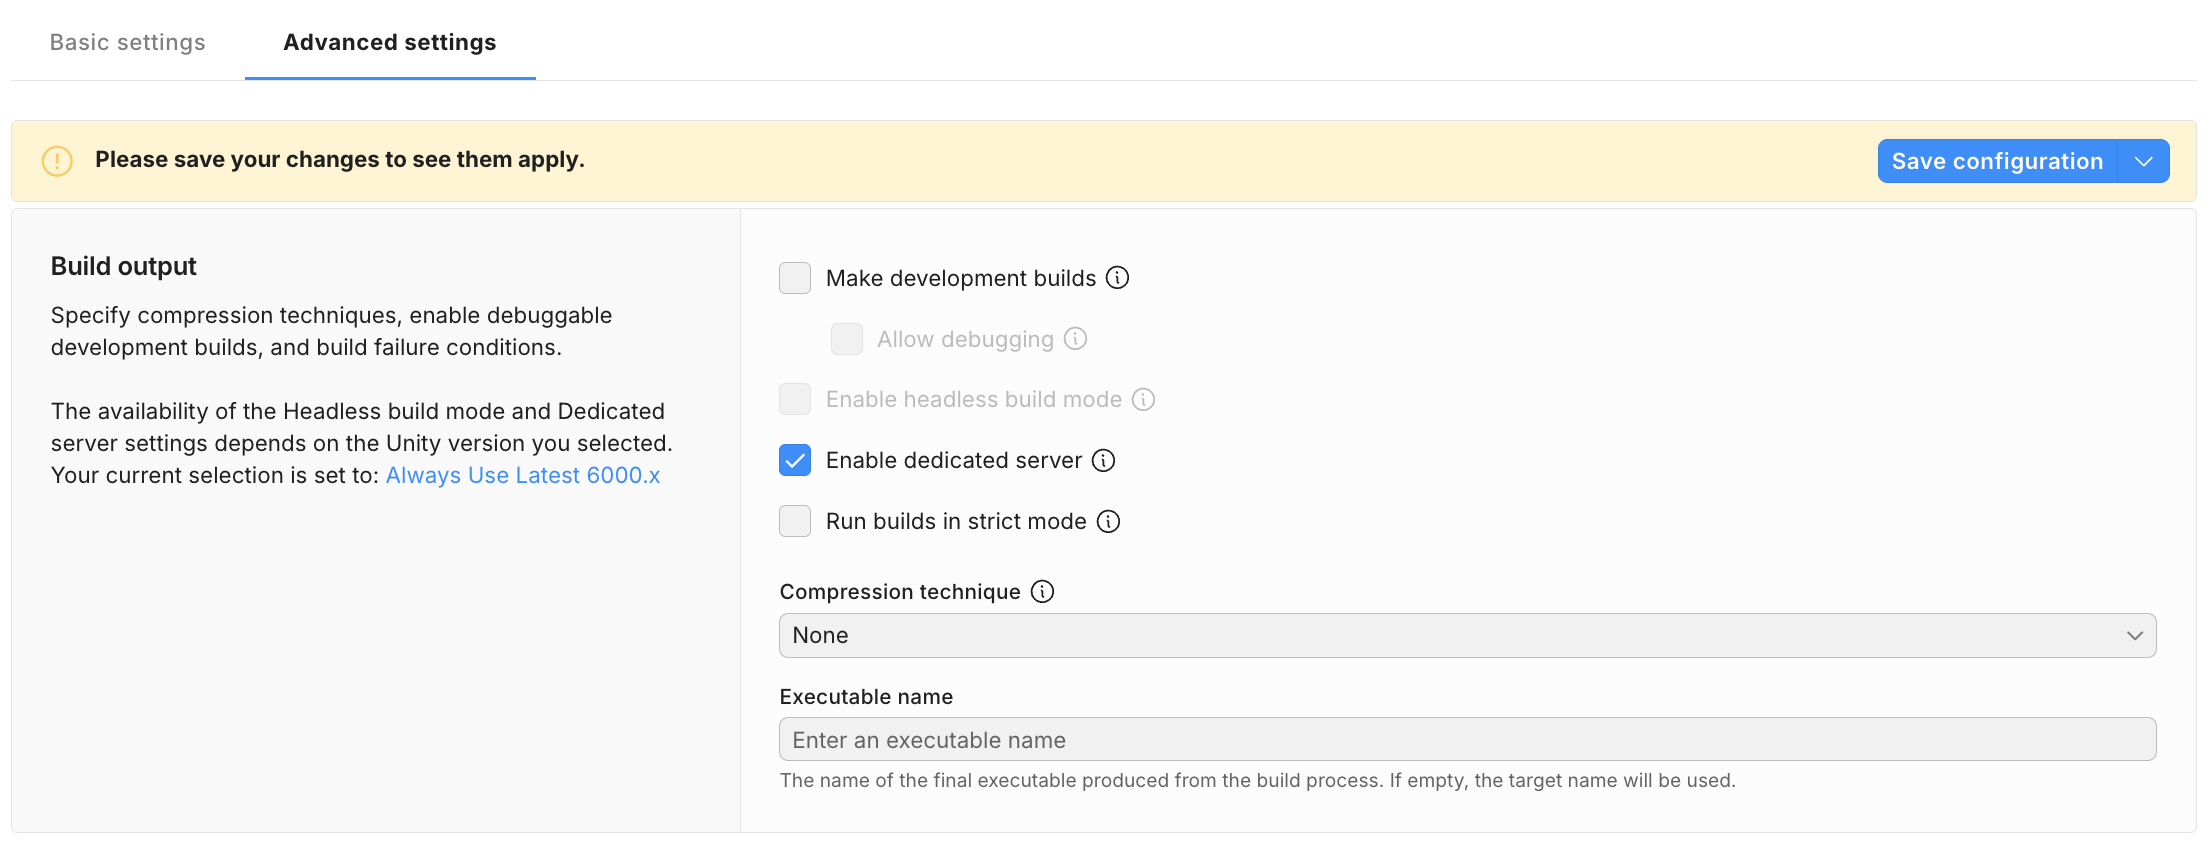Open the Compression technique dropdown

pos(1467,636)
